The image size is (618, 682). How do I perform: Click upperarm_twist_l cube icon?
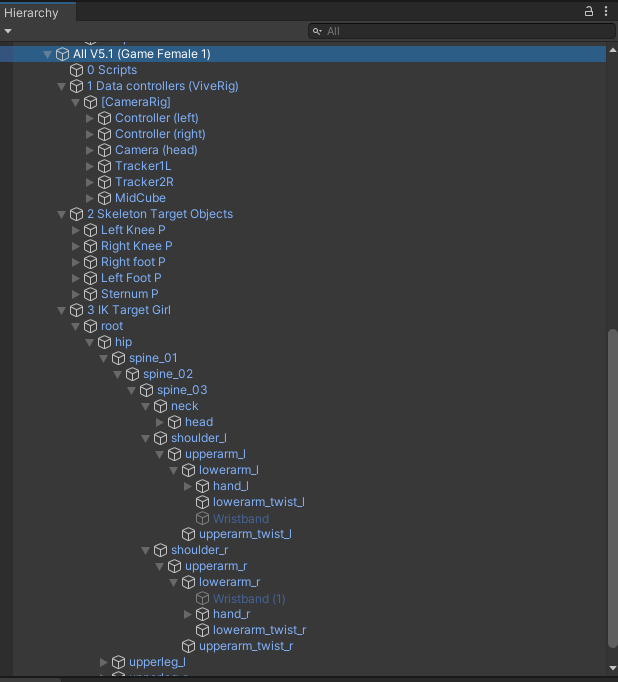coord(188,534)
